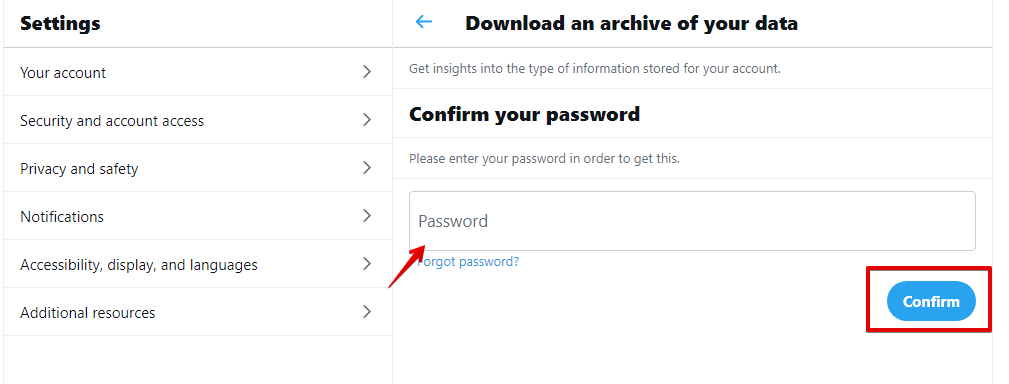Viewport: 1009px width, 384px height.
Task: Open the Notifications settings
Action: [x=198, y=215]
